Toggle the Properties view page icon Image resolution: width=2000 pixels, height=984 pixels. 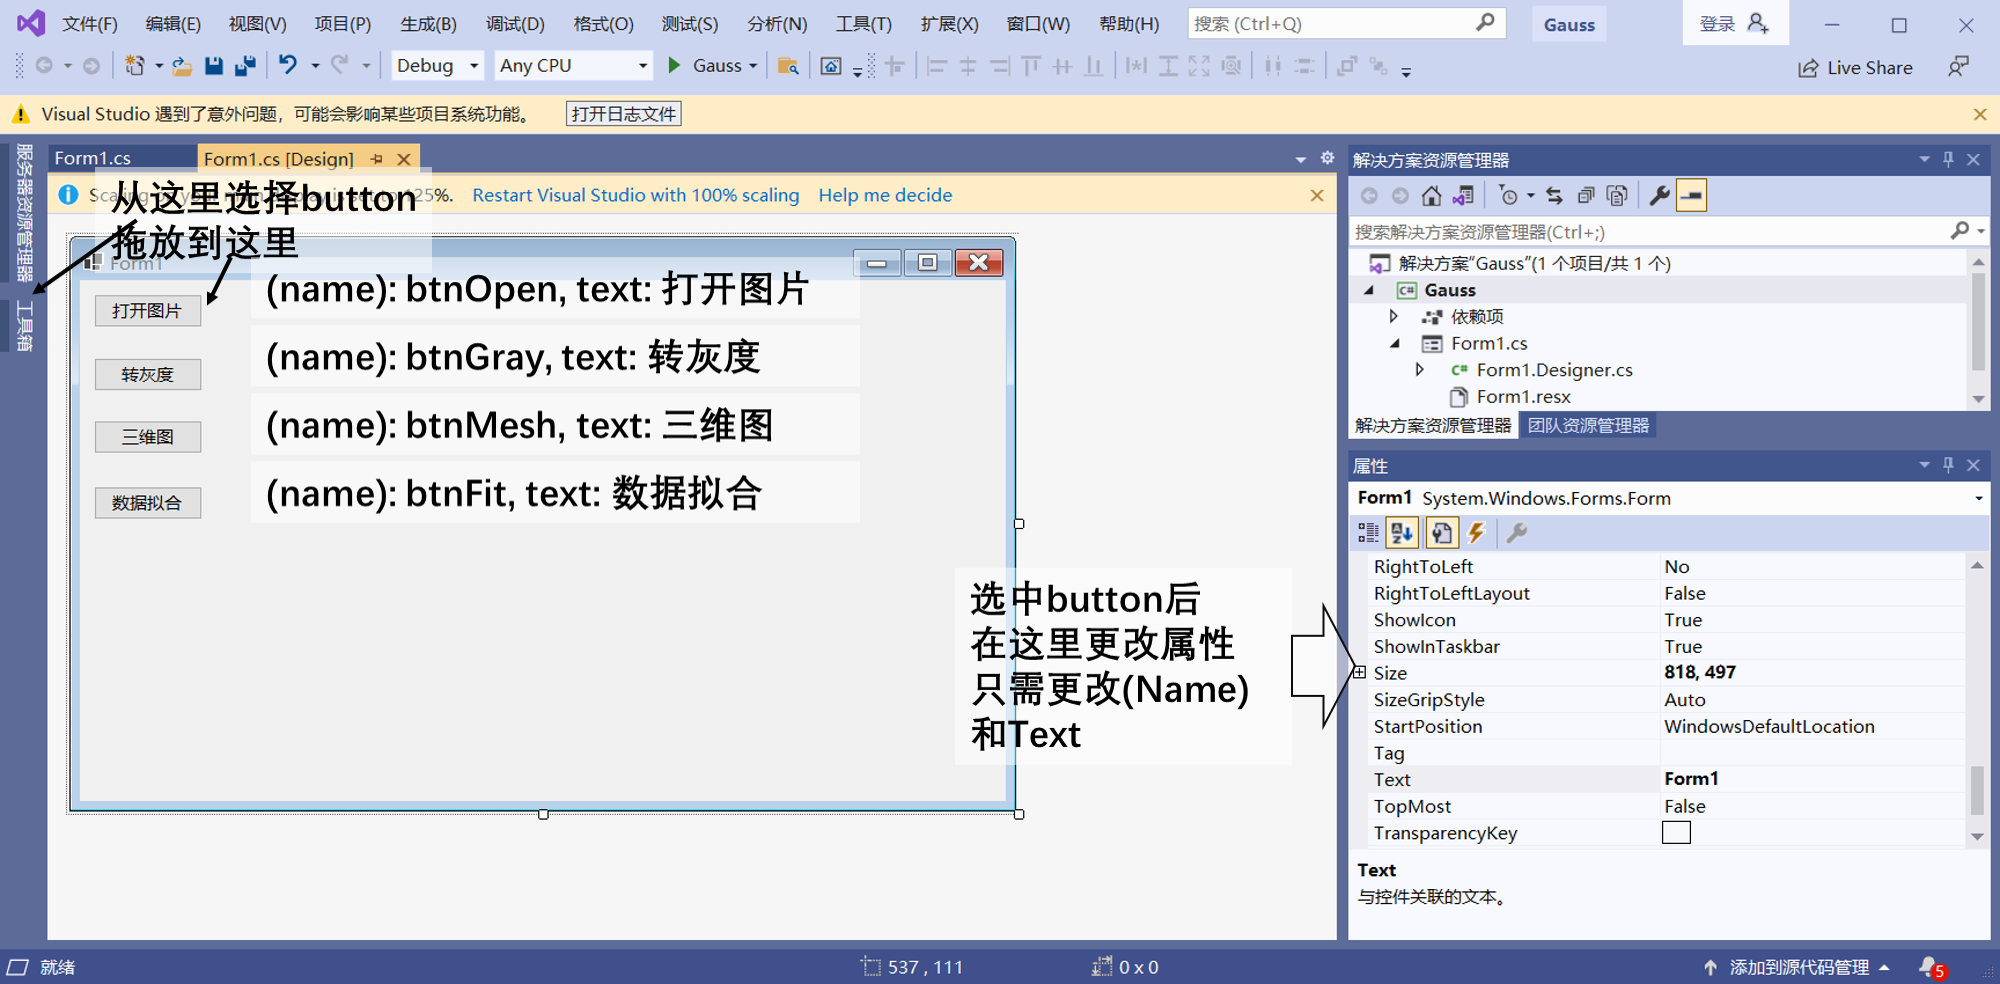click(1441, 533)
